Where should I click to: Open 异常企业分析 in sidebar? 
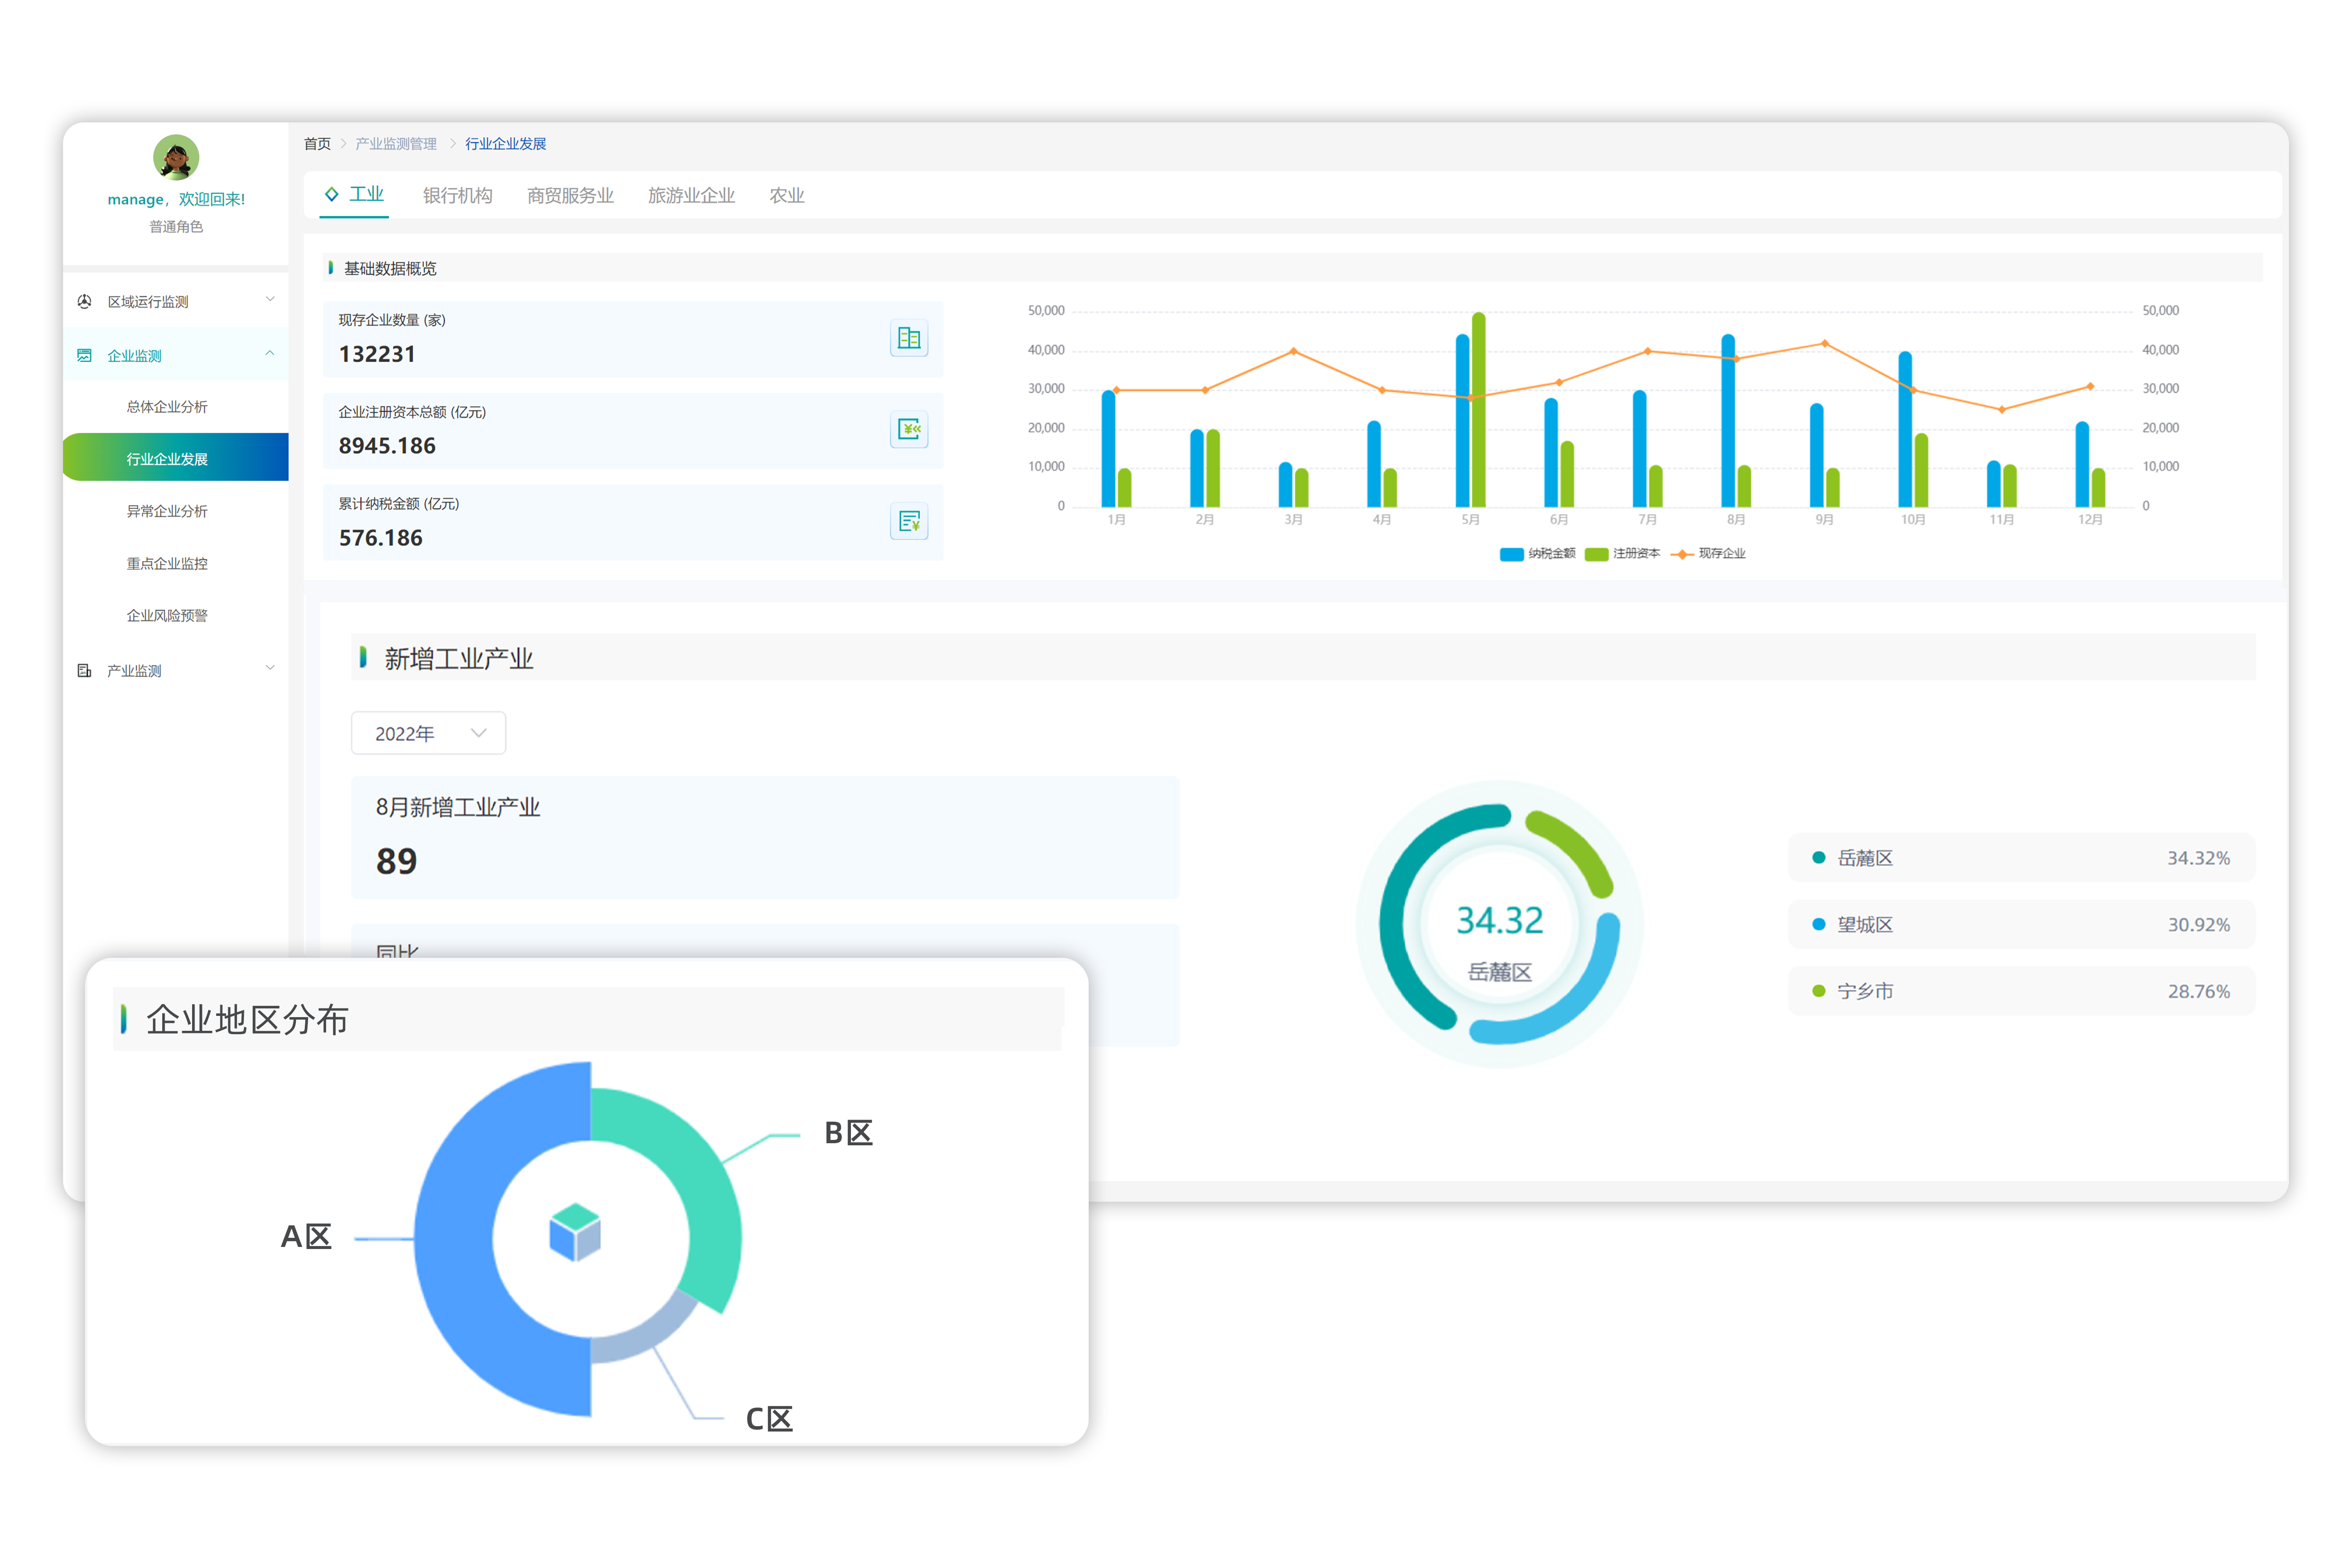(x=167, y=511)
